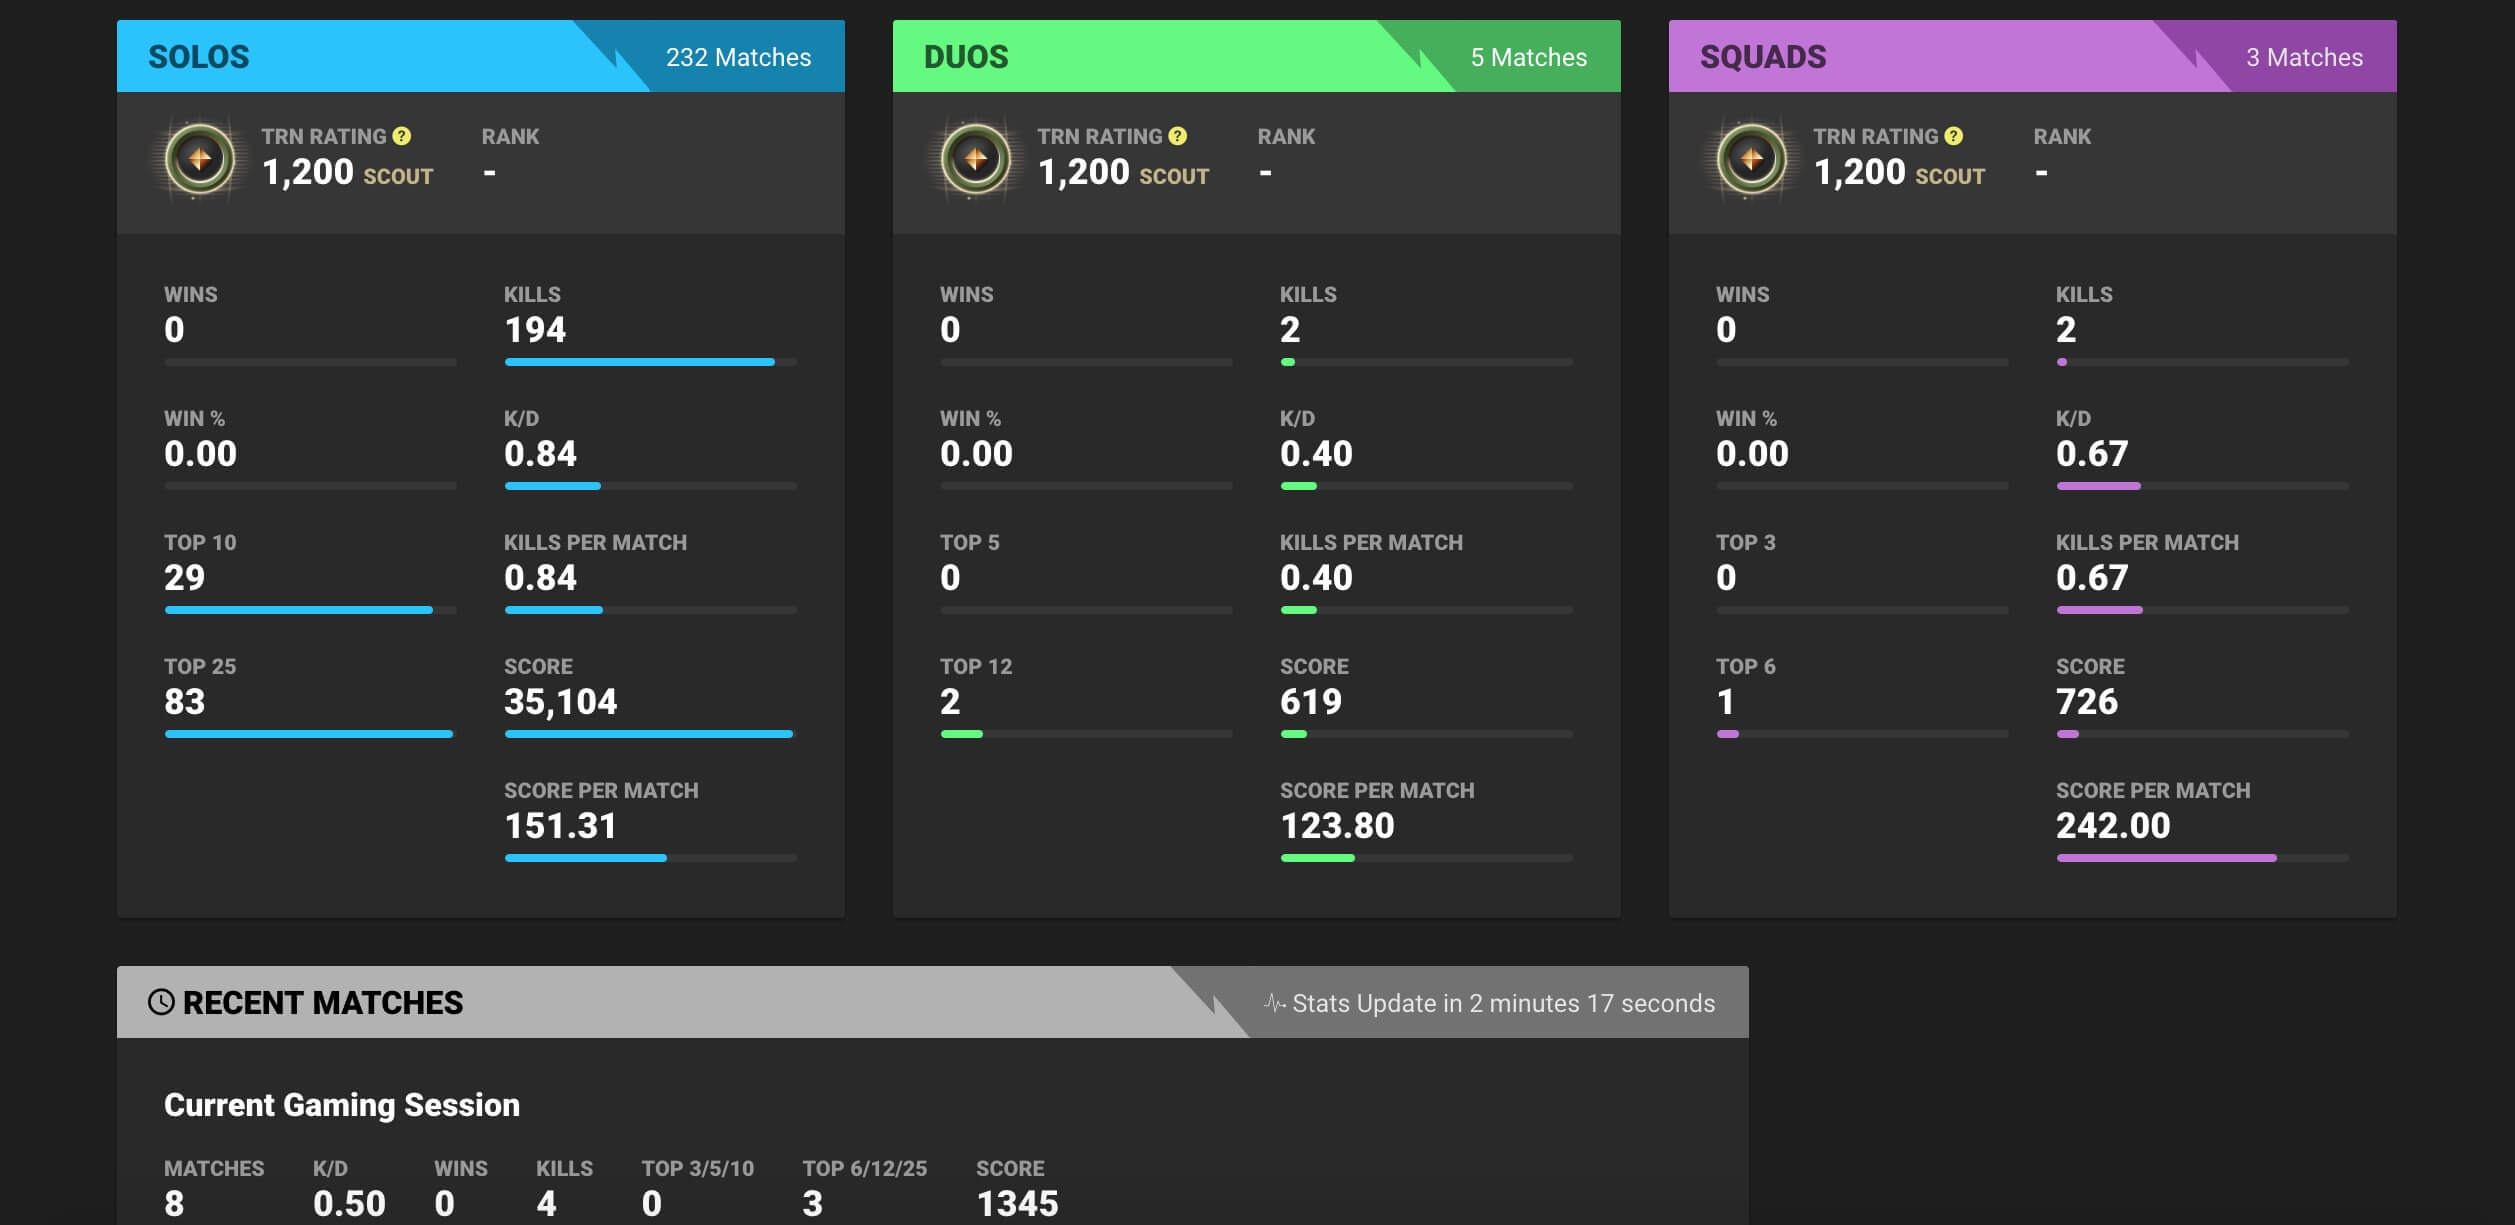Click the Recent Matches clock icon
The width and height of the screenshot is (2515, 1225).
click(x=161, y=1002)
